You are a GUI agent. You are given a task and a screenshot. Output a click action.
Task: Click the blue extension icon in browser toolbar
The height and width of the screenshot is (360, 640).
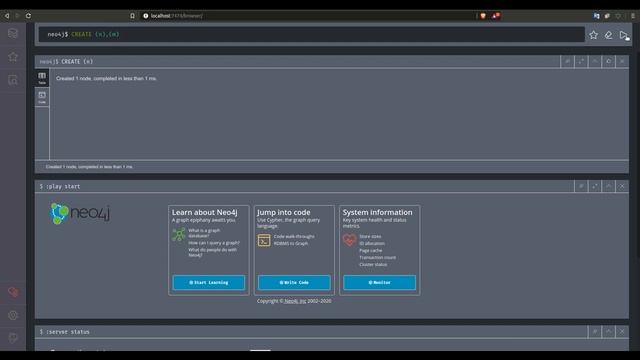coord(597,16)
